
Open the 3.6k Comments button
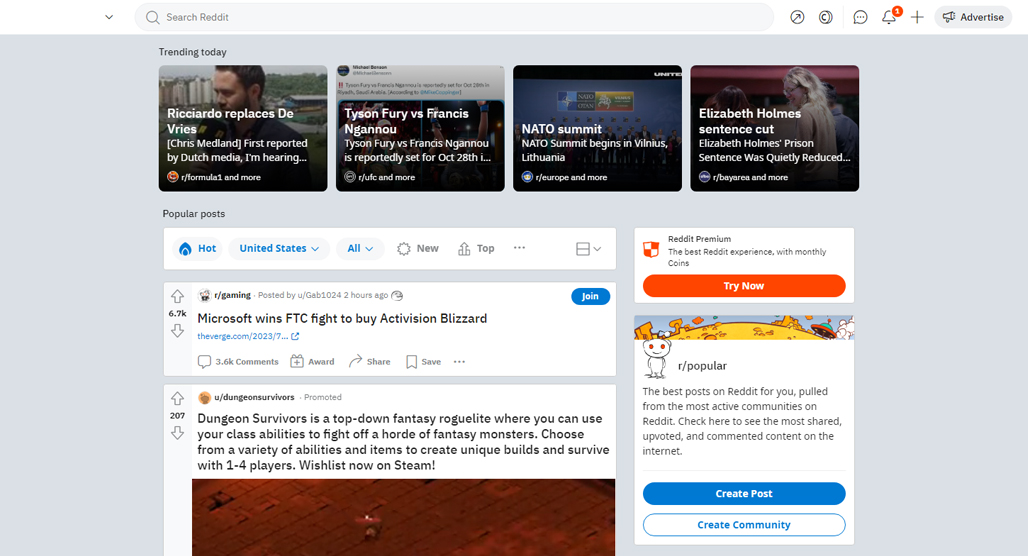pyautogui.click(x=238, y=362)
